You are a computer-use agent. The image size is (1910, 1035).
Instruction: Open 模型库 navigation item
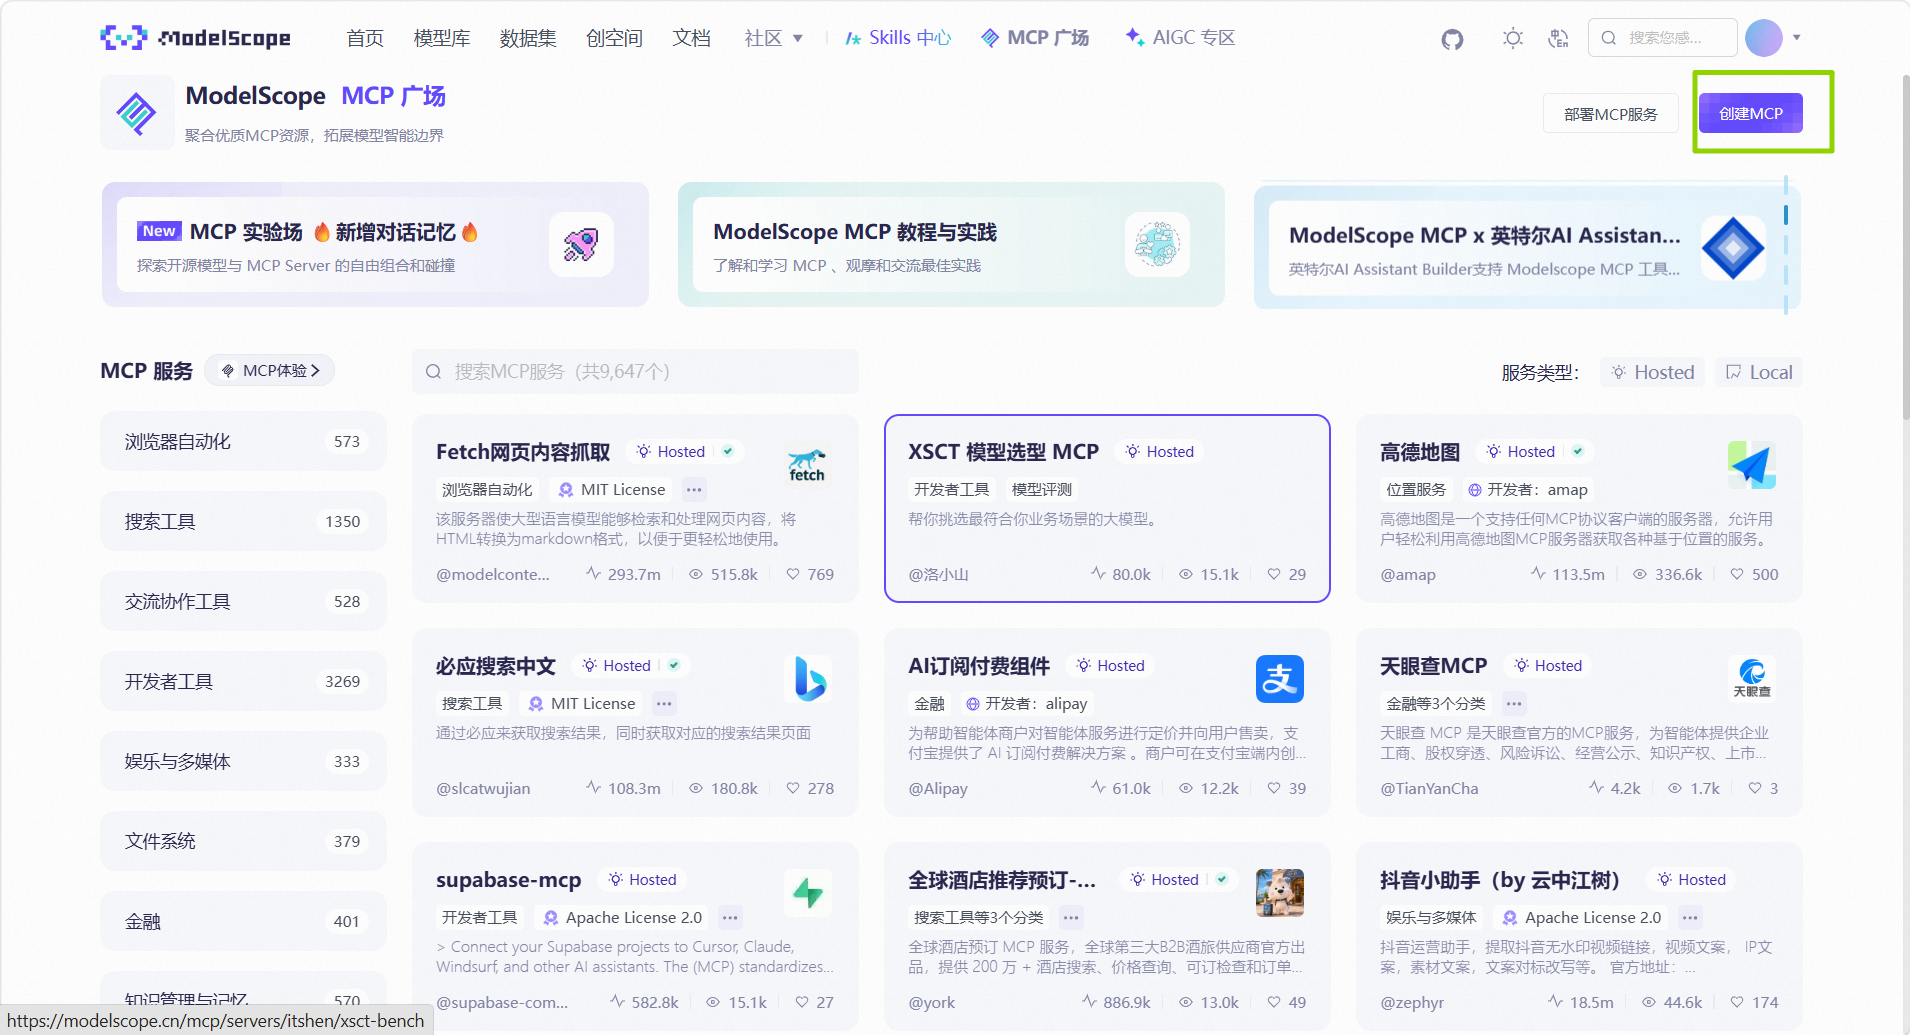(x=442, y=38)
